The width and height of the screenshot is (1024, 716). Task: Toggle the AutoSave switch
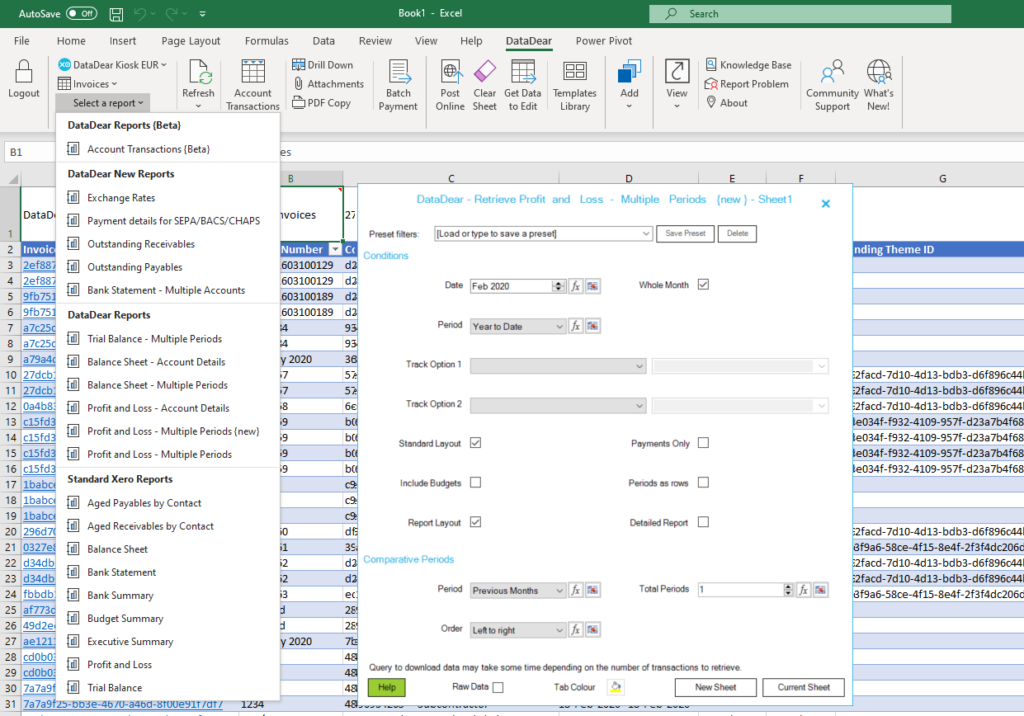pyautogui.click(x=82, y=14)
